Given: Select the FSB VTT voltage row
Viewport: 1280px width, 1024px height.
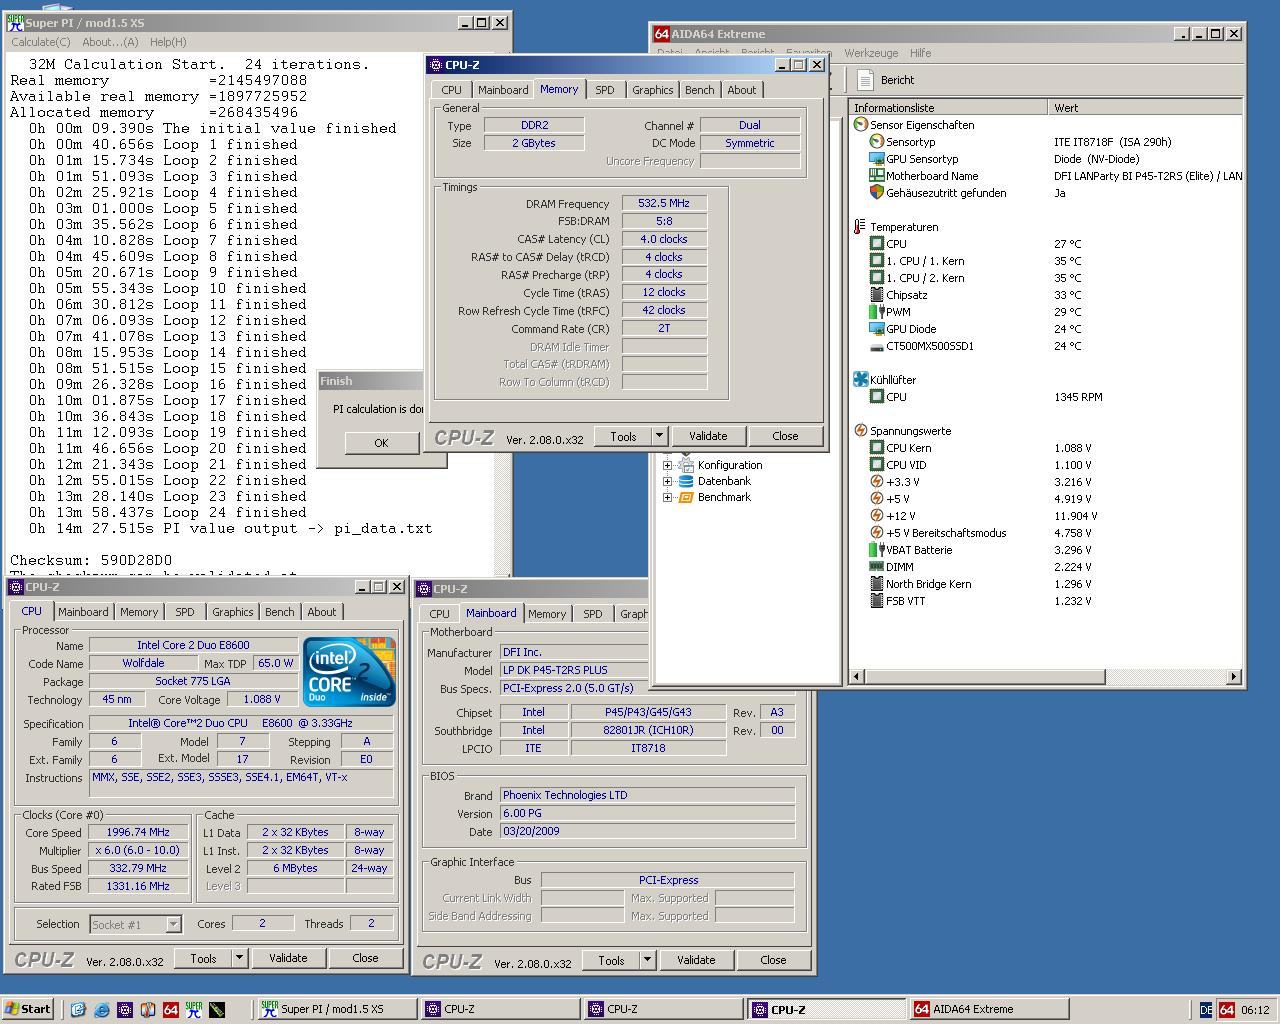Looking at the screenshot, I should pyautogui.click(x=1046, y=601).
